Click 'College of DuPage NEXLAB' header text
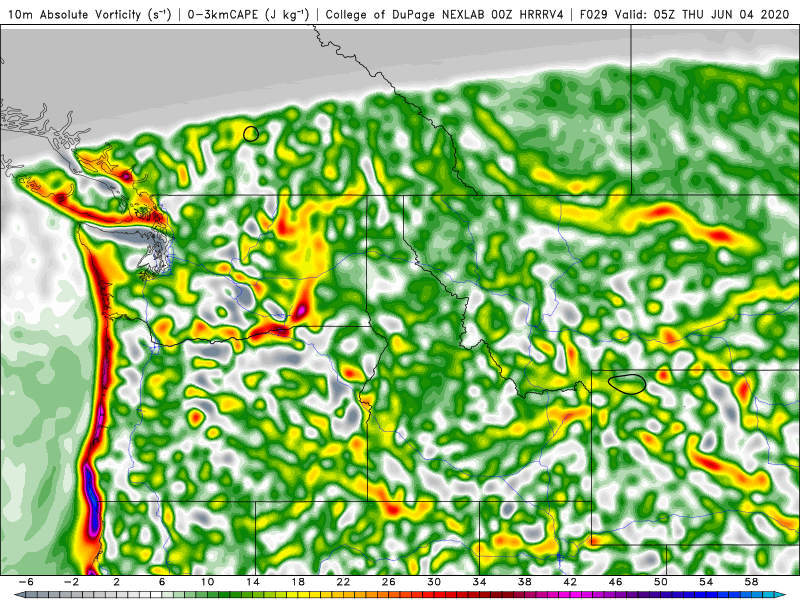This screenshot has width=800, height=600. [404, 14]
